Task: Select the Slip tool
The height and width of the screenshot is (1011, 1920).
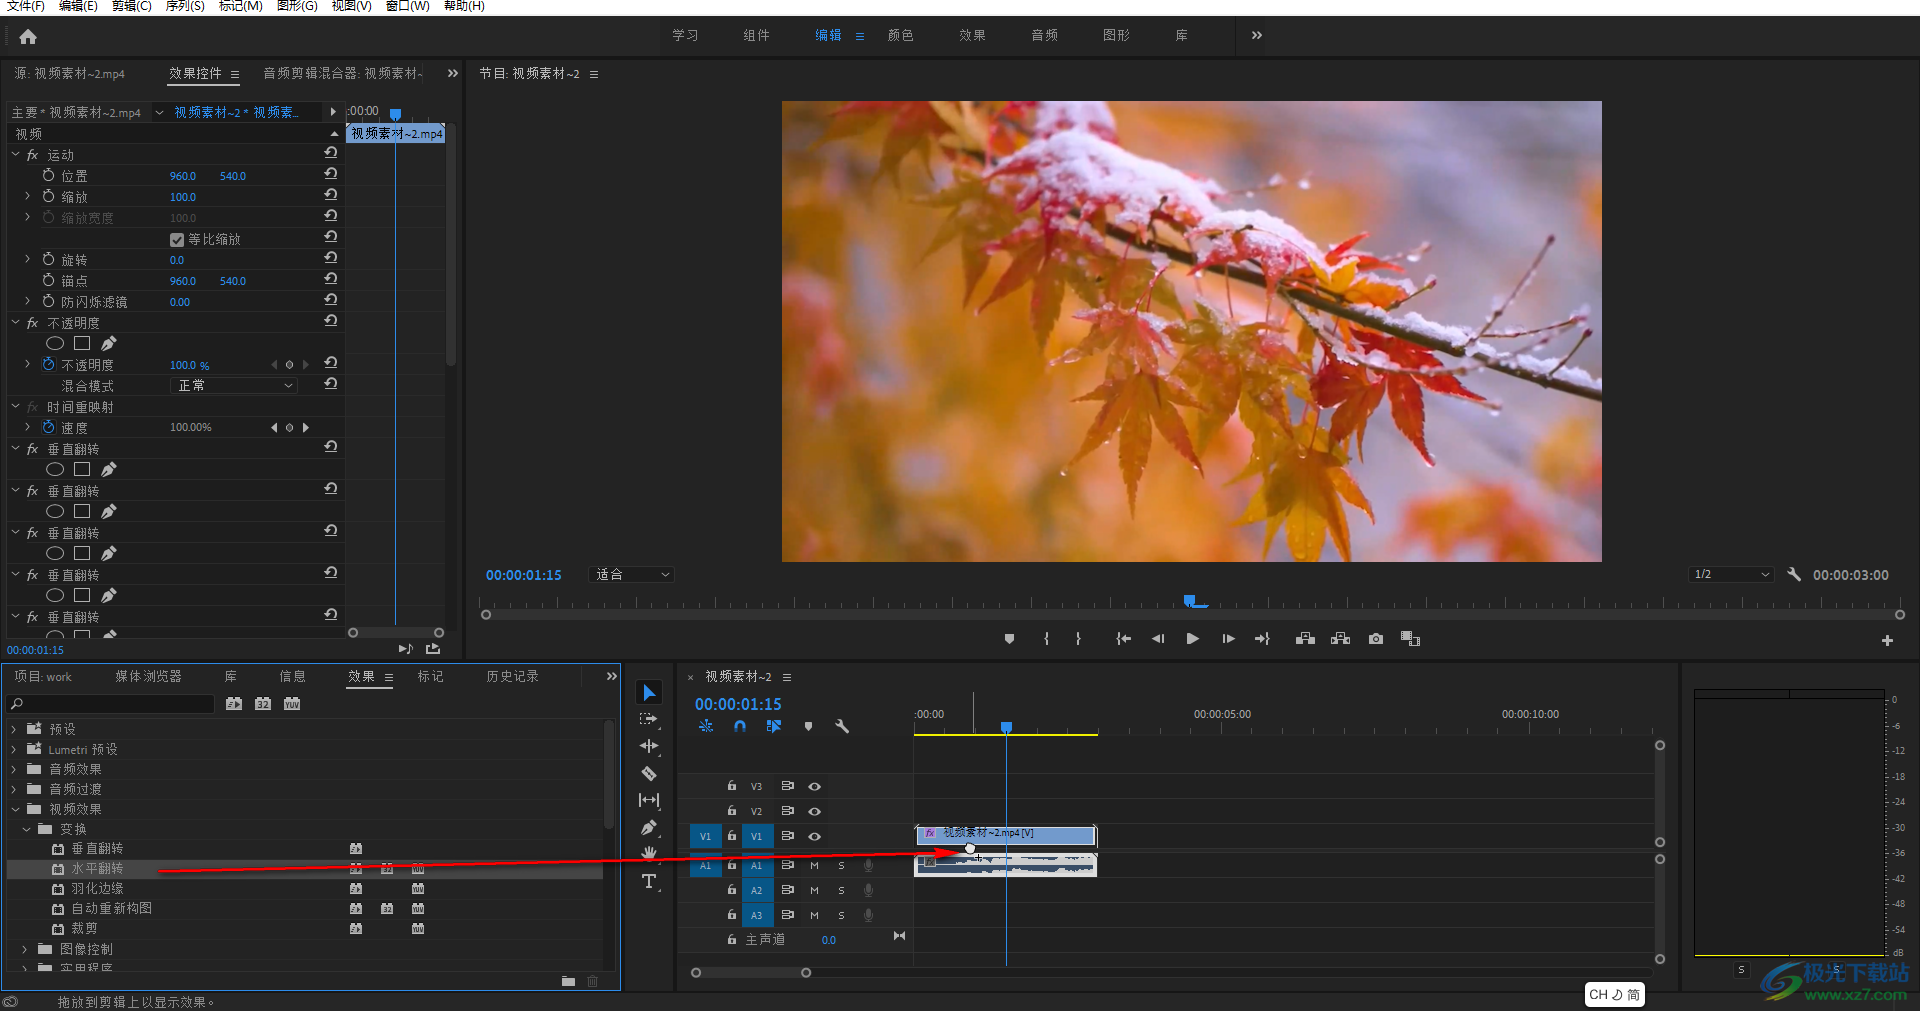Action: click(649, 800)
